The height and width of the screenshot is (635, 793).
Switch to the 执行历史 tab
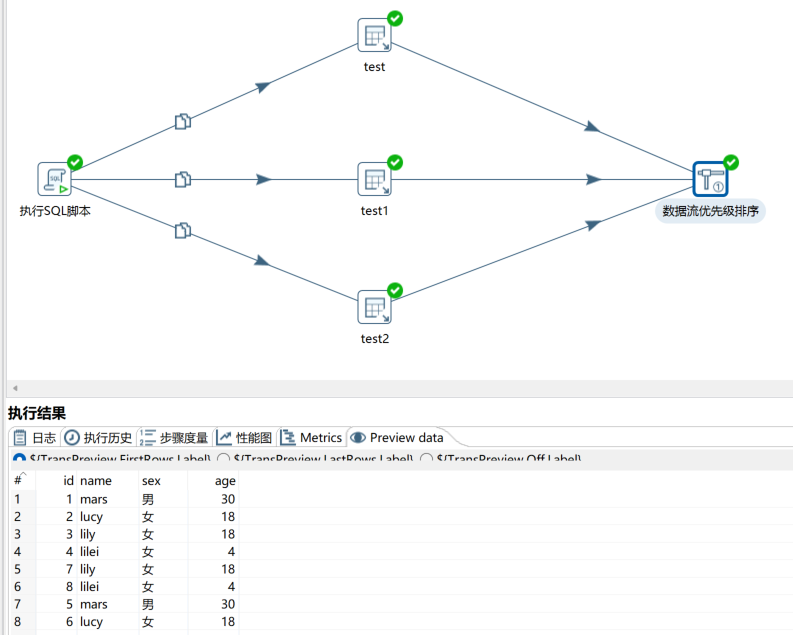click(x=98, y=437)
